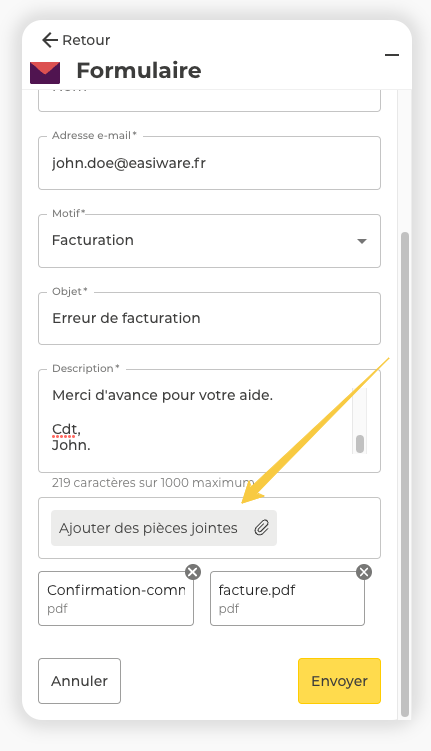The width and height of the screenshot is (431, 751).
Task: Focus the Adresse e-mail input field
Action: click(209, 163)
